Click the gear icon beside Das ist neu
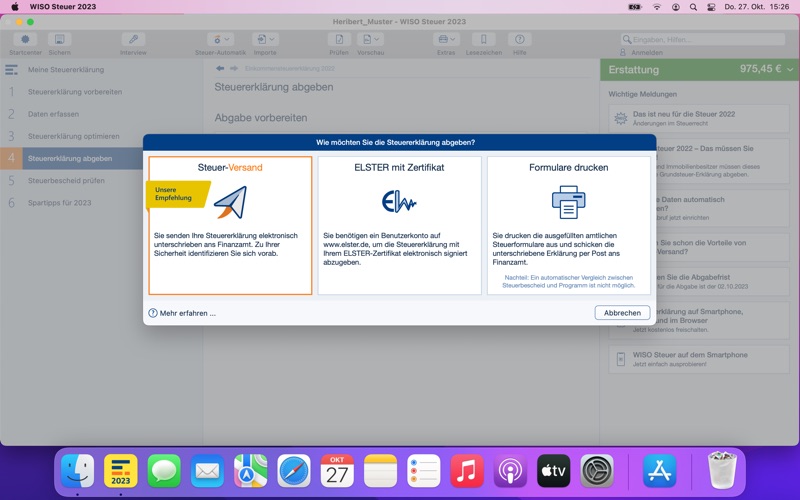The width and height of the screenshot is (800, 500). (620, 118)
